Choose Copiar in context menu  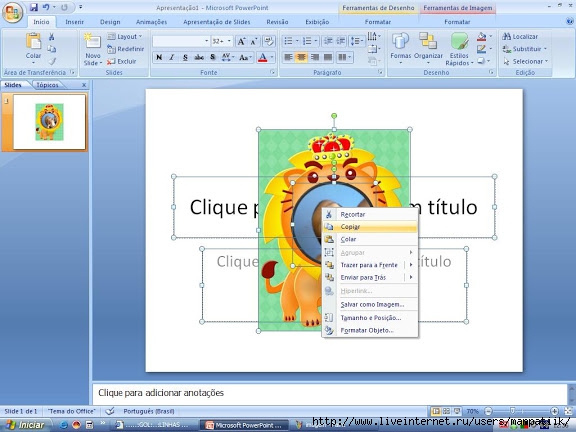click(x=370, y=227)
